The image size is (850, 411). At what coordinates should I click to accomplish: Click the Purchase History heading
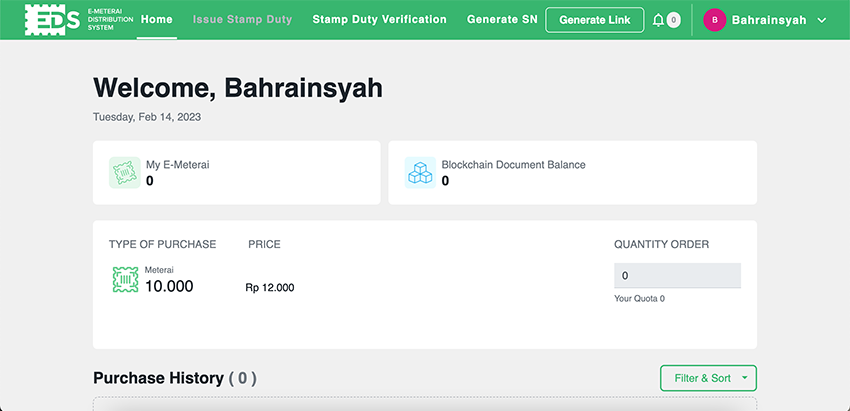tap(158, 378)
